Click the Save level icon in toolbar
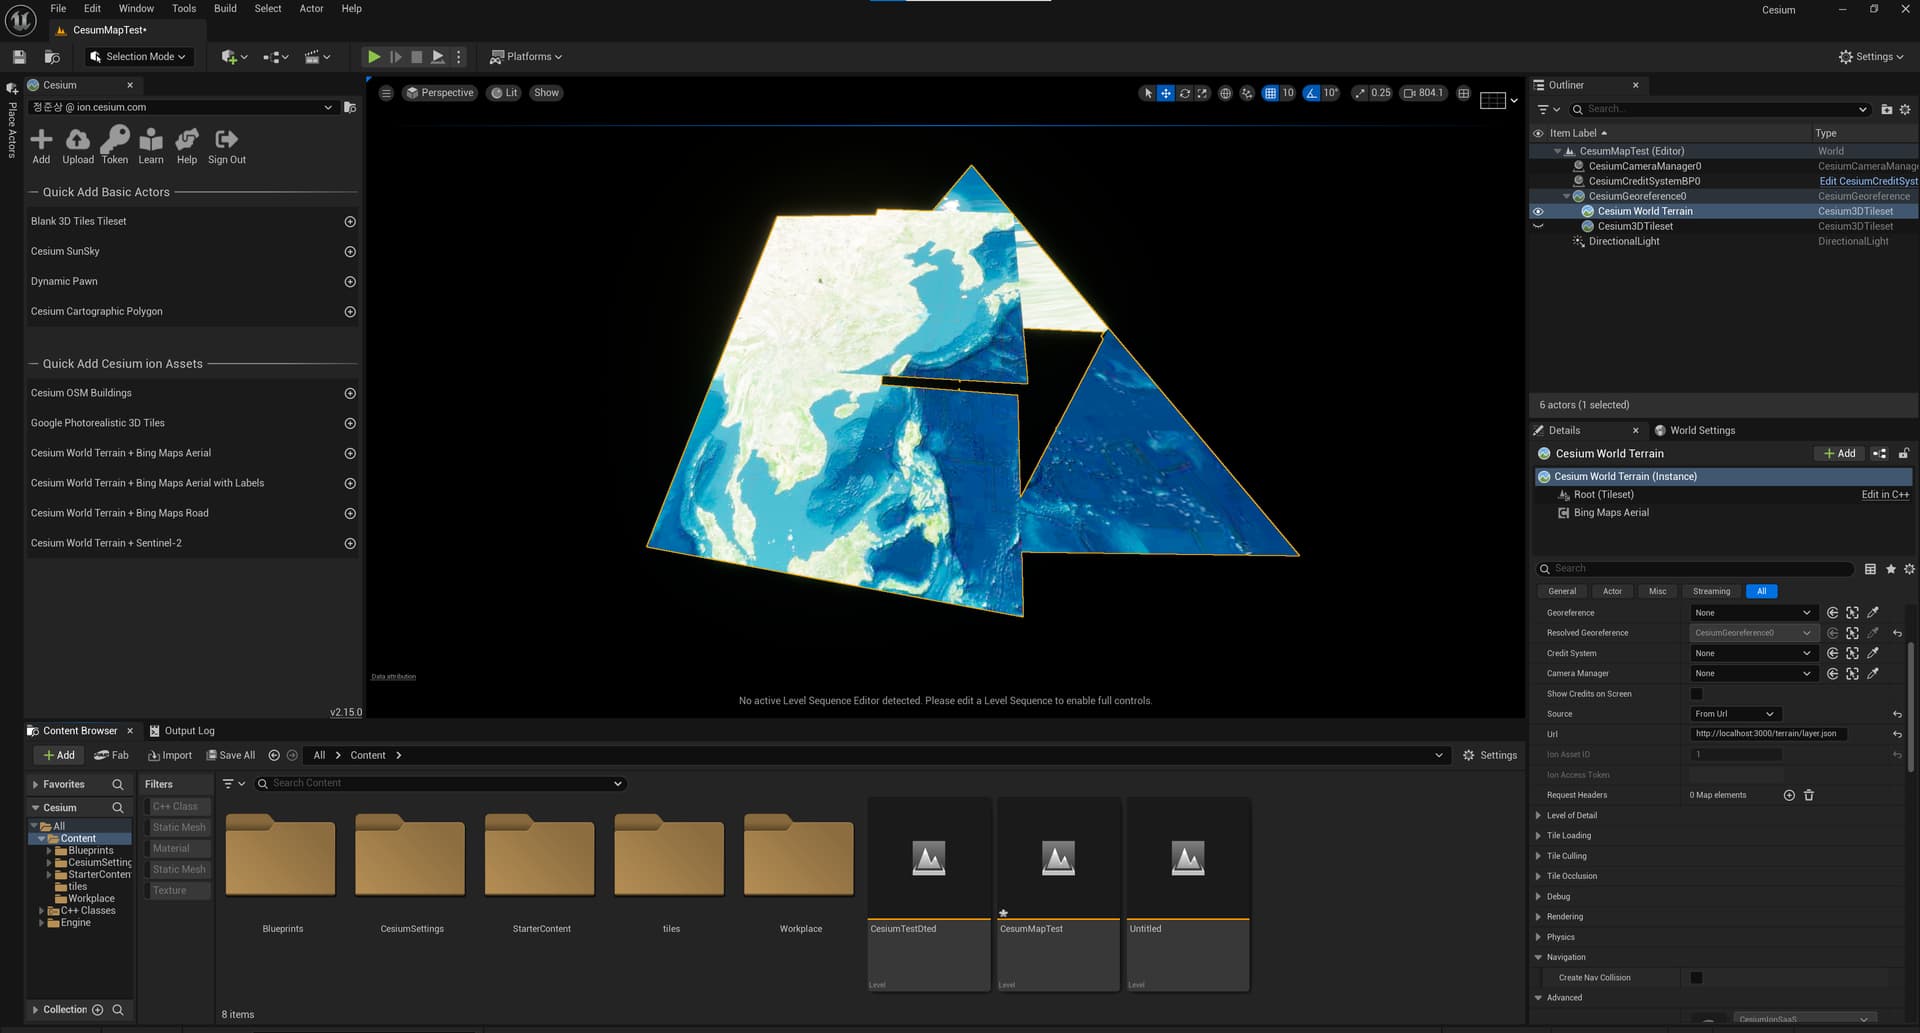Screen dimensions: 1920x1033 tap(19, 57)
